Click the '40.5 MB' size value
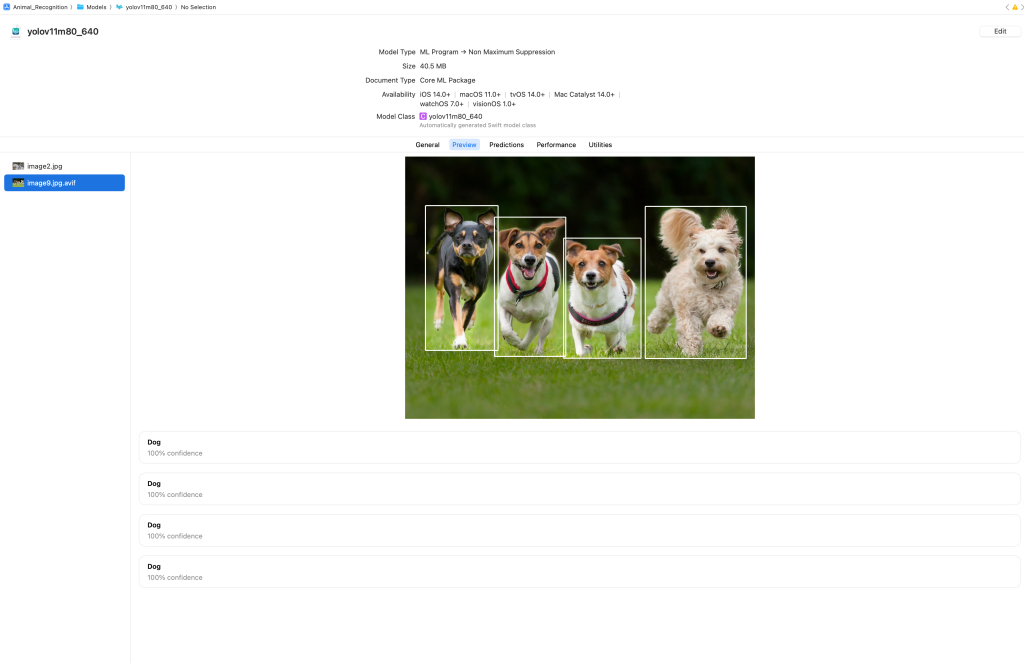 coord(433,66)
